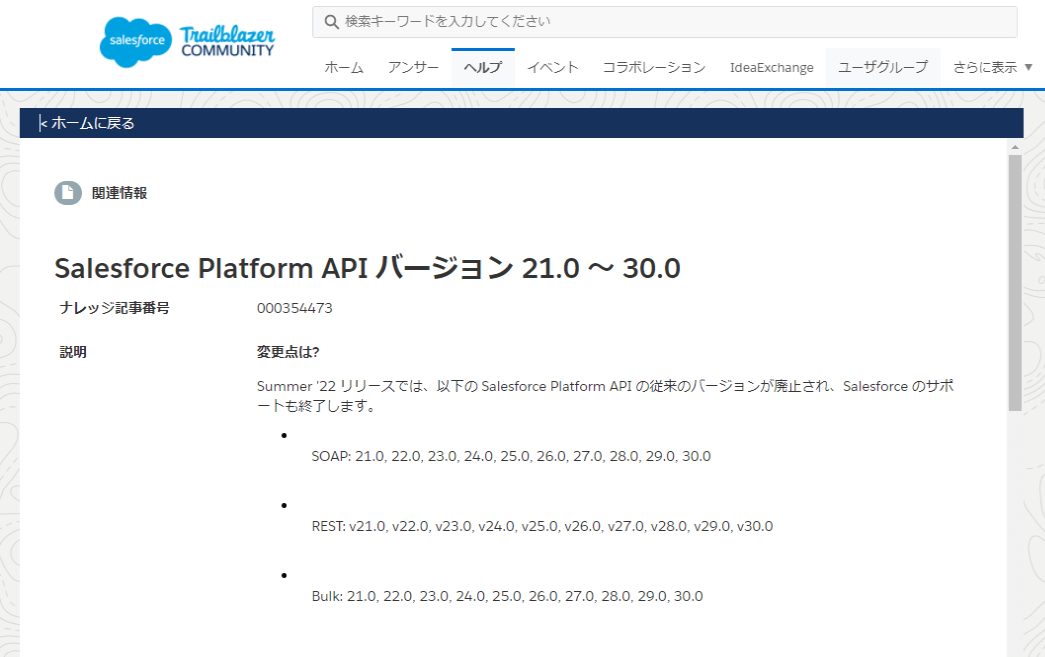Image resolution: width=1045 pixels, height=657 pixels.
Task: Click the Bulk versions list line
Action: point(507,596)
